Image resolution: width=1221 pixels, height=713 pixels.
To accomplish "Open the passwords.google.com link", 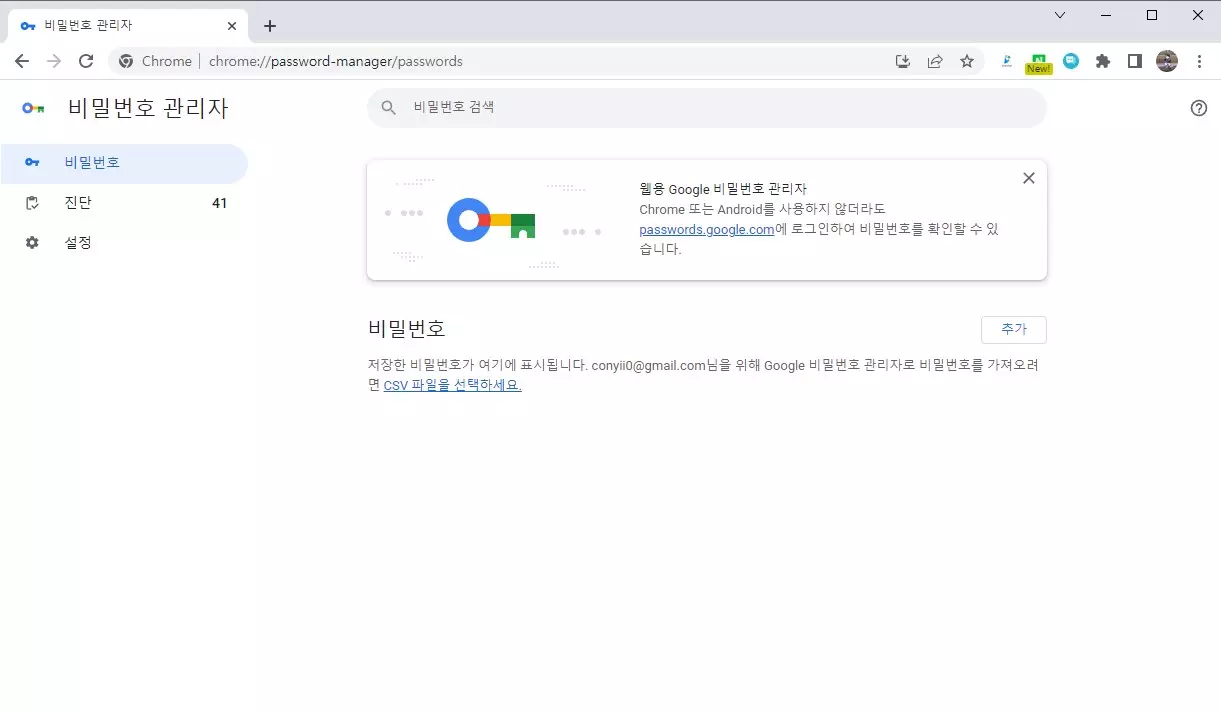I will (x=707, y=229).
